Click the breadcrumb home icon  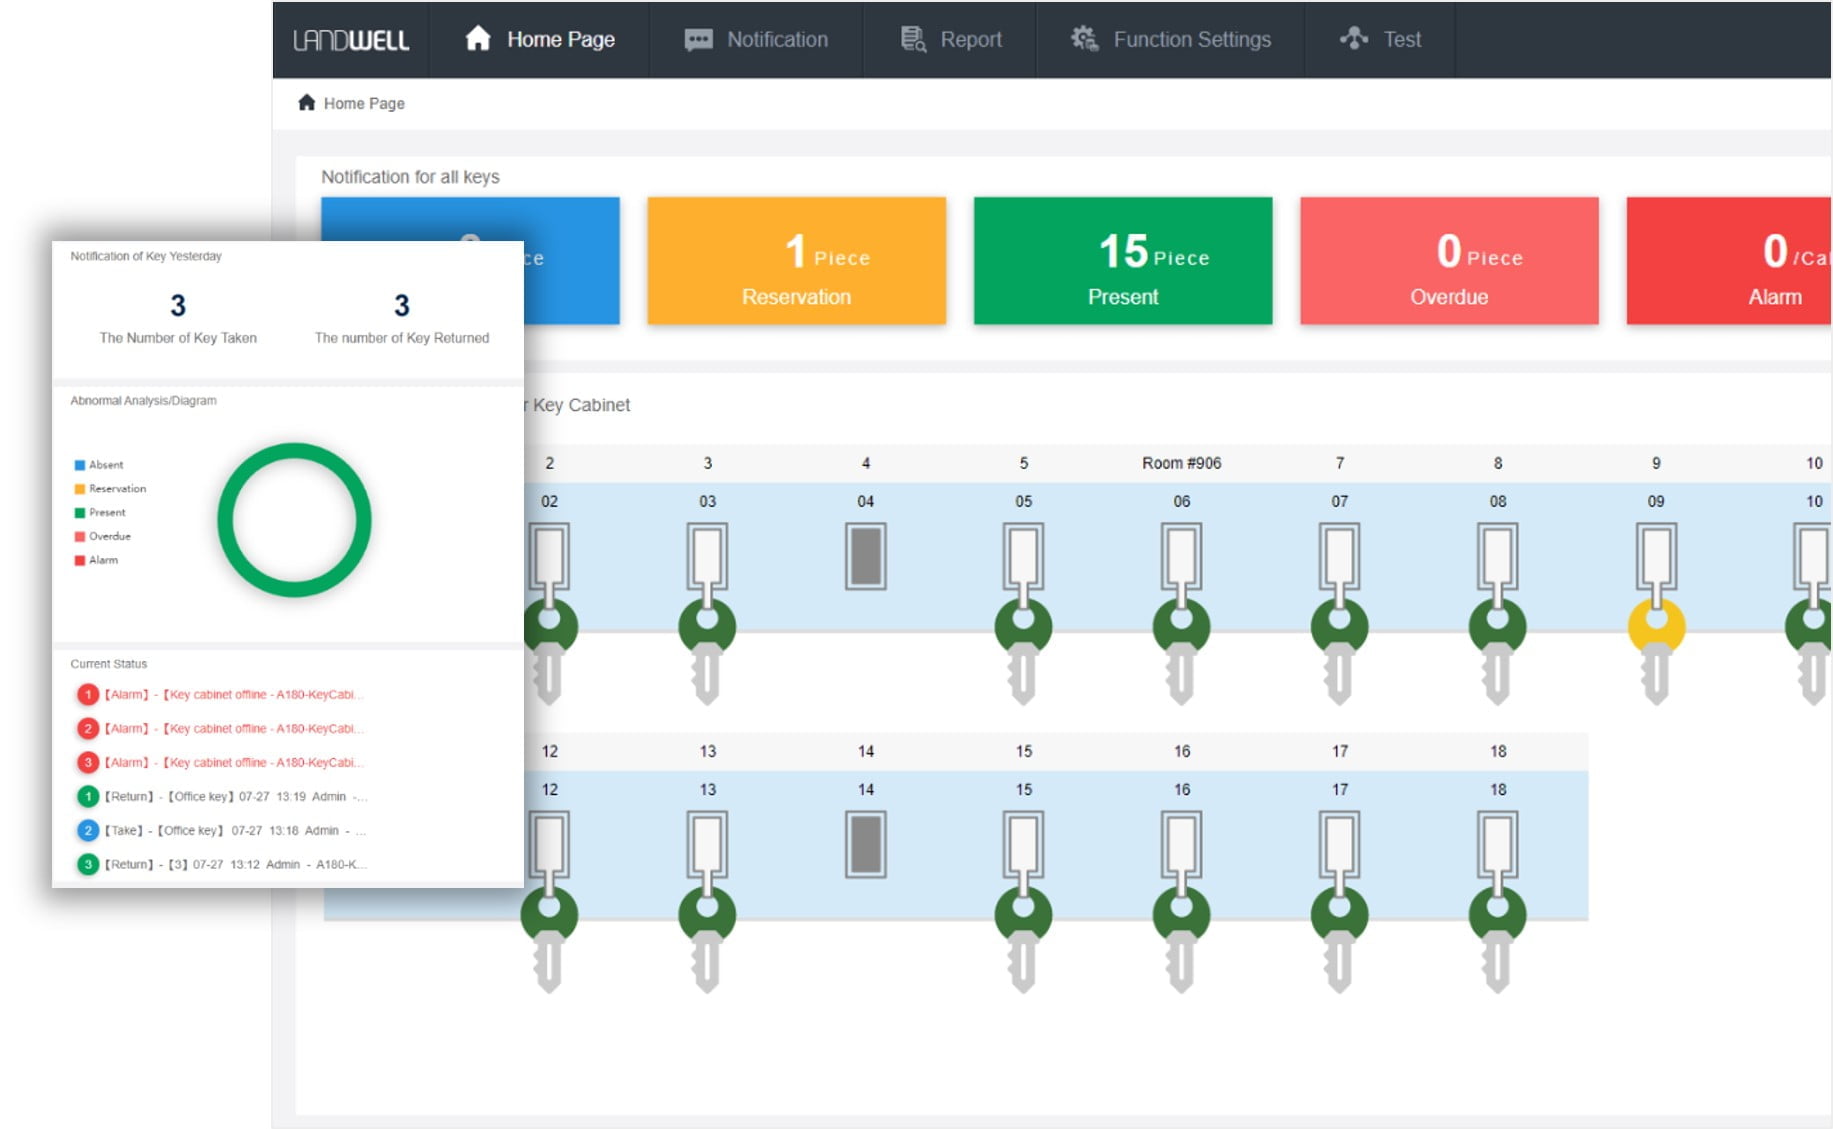point(305,102)
